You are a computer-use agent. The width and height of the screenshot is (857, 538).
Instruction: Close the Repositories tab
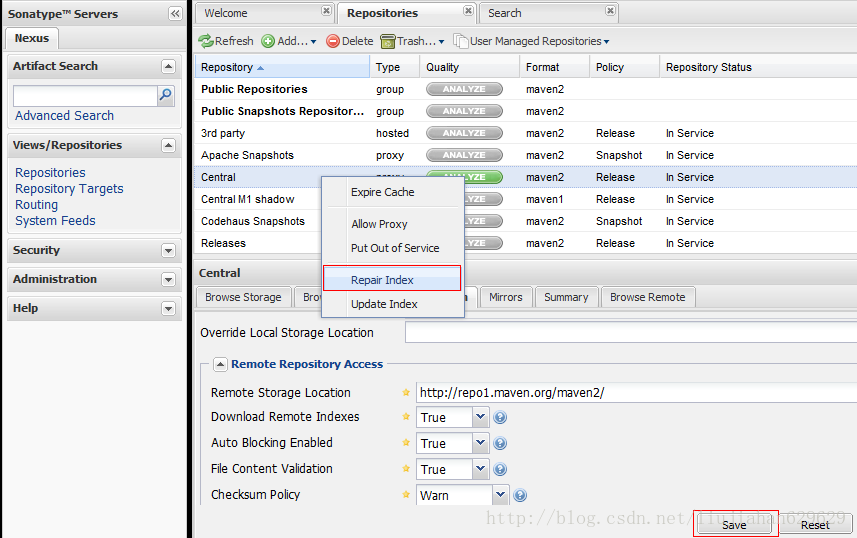click(468, 11)
